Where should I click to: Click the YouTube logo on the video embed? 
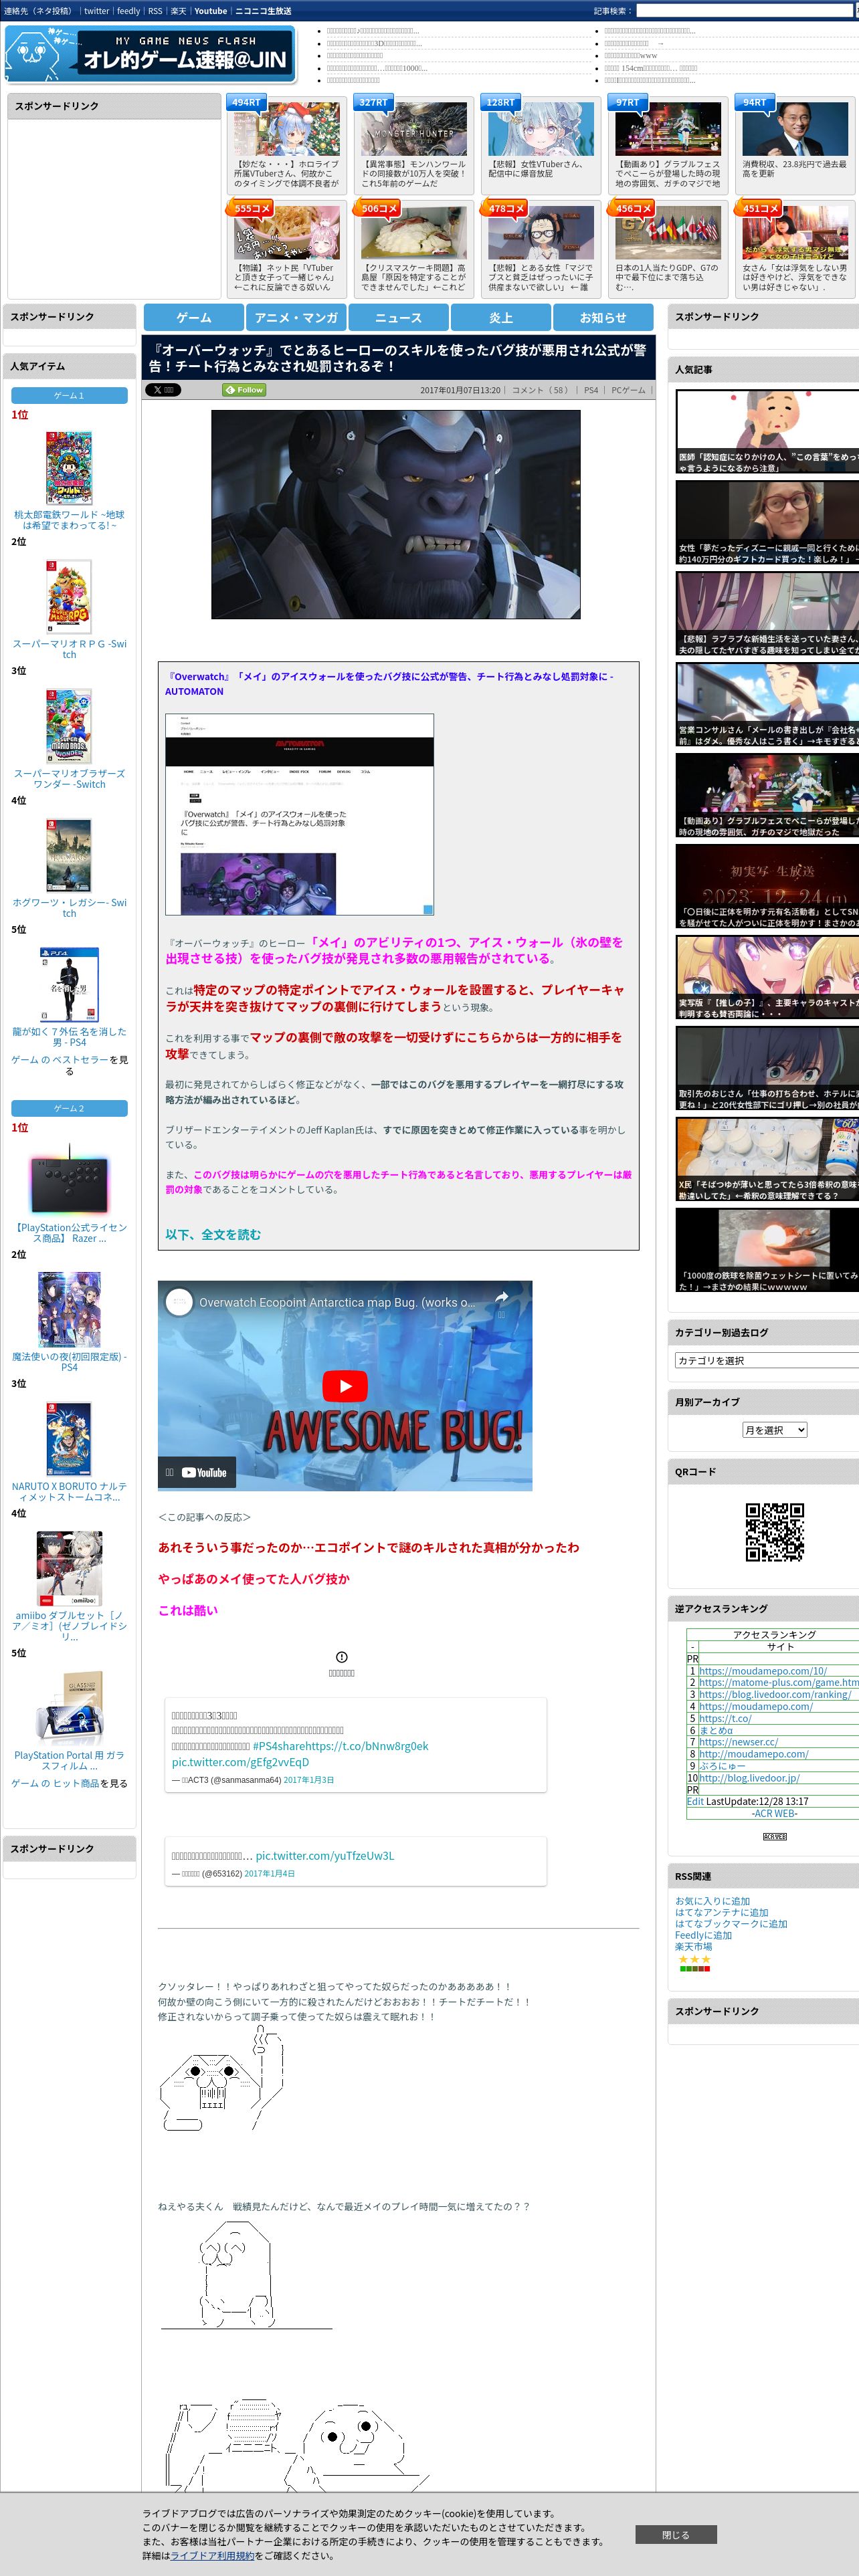point(204,1472)
